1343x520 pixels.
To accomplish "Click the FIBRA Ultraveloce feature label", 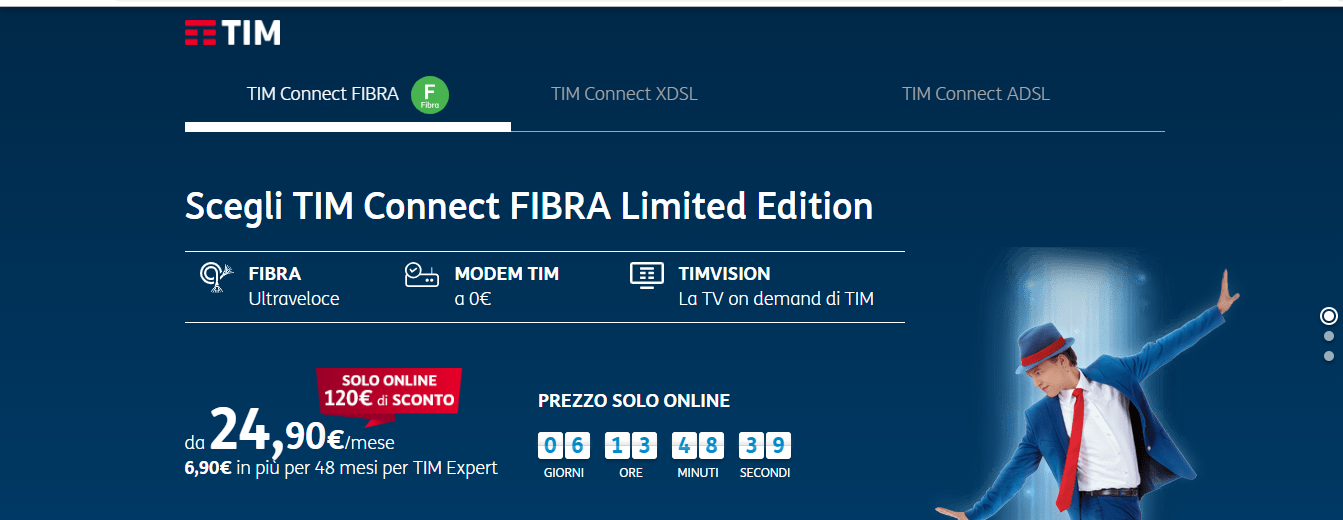I will coord(293,286).
